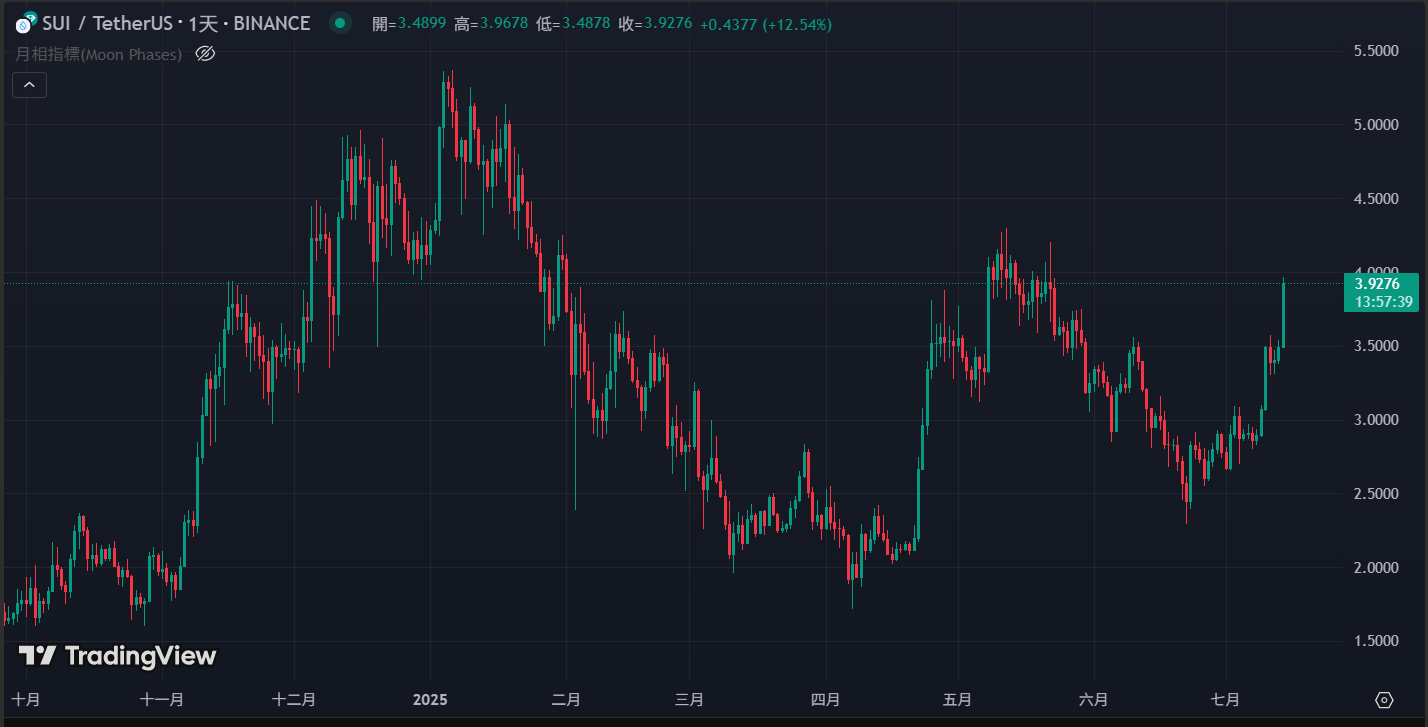Click the 四月 time axis label
The image size is (1428, 727).
tap(825, 699)
